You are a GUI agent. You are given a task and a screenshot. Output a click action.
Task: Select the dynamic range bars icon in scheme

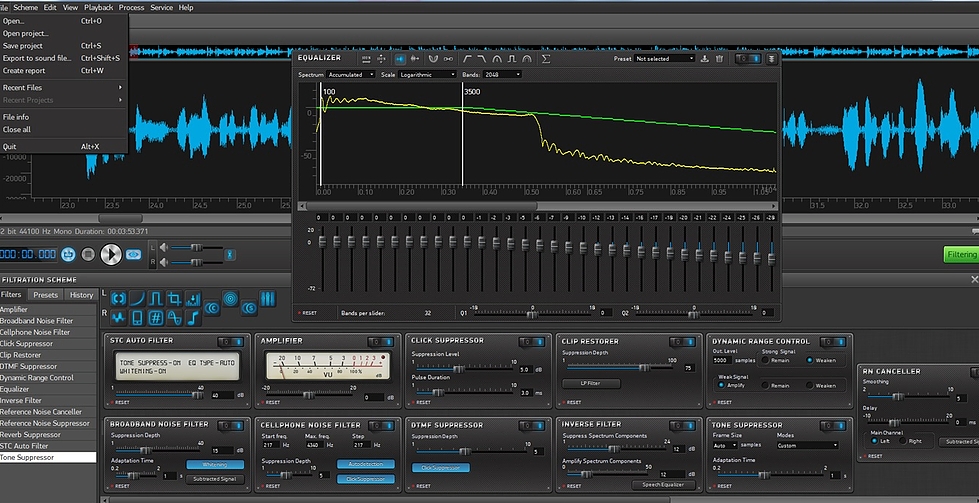pyautogui.click(x=193, y=299)
